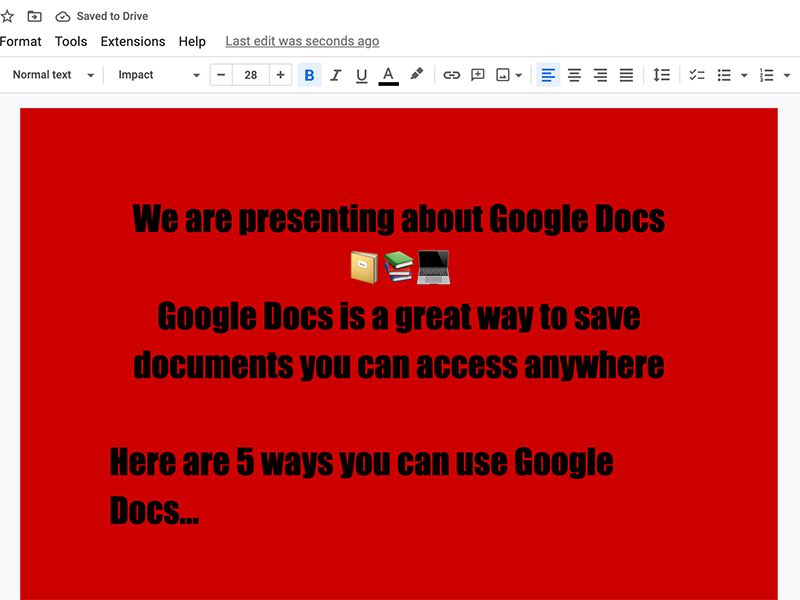Open the line spacing icon

(x=661, y=74)
